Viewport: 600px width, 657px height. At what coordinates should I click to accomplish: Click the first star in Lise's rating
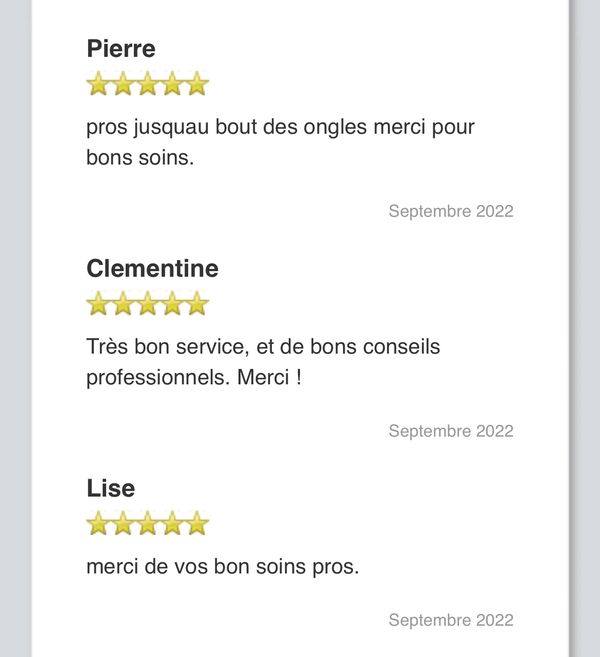tap(98, 524)
